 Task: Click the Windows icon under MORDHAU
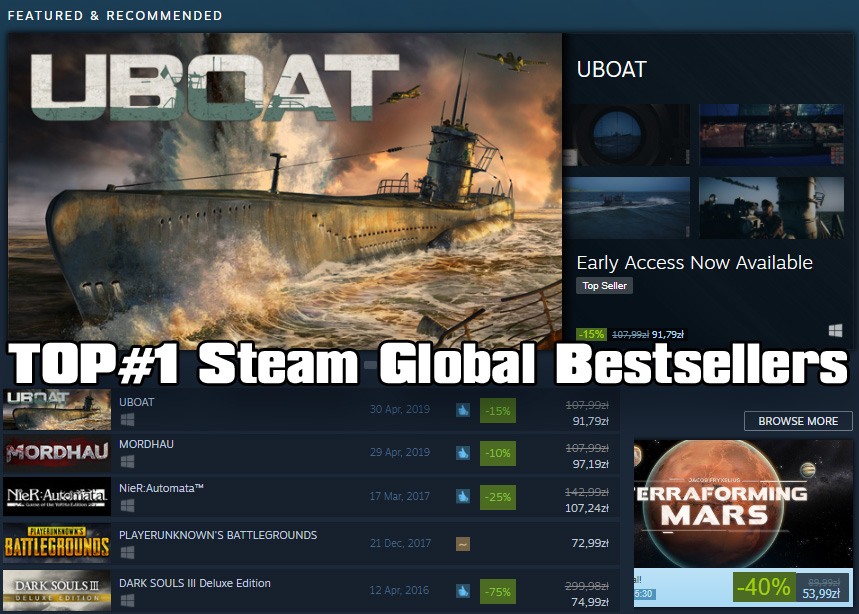[x=127, y=462]
